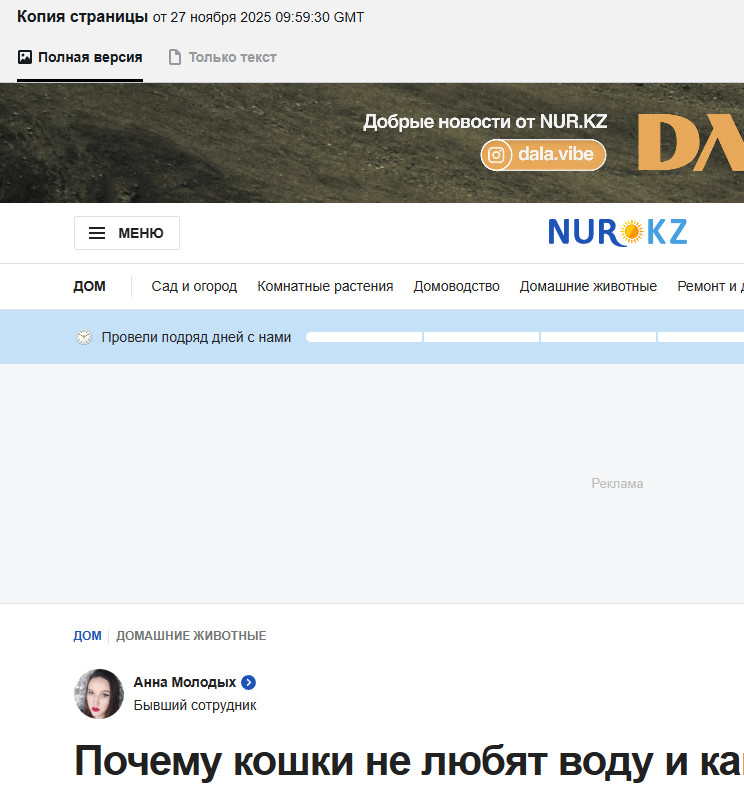744x789 pixels.
Task: Click the Добрые новости от NUR.KZ banner text
Action: point(485,122)
